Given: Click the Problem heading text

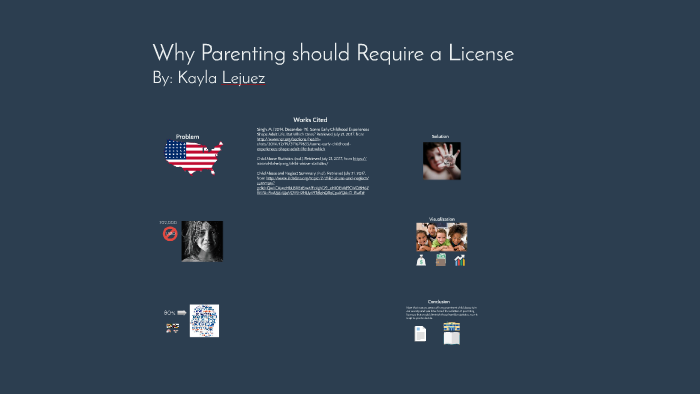Looking at the screenshot, I should (188, 137).
